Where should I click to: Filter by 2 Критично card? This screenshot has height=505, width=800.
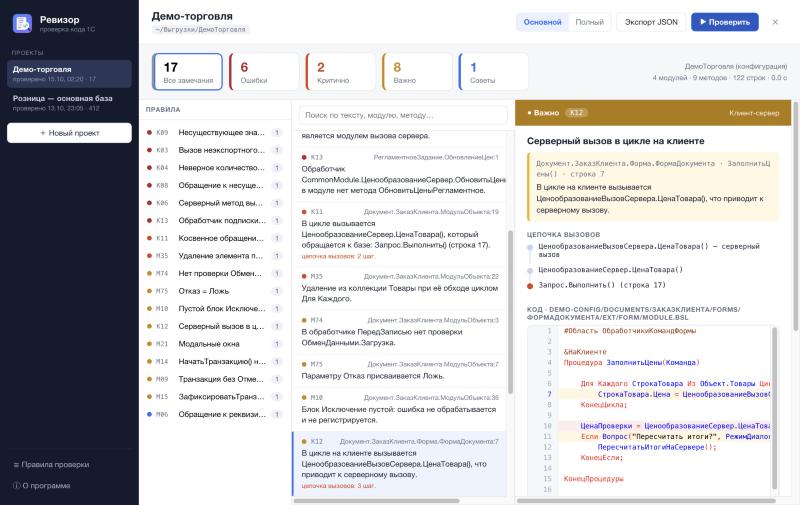point(340,72)
